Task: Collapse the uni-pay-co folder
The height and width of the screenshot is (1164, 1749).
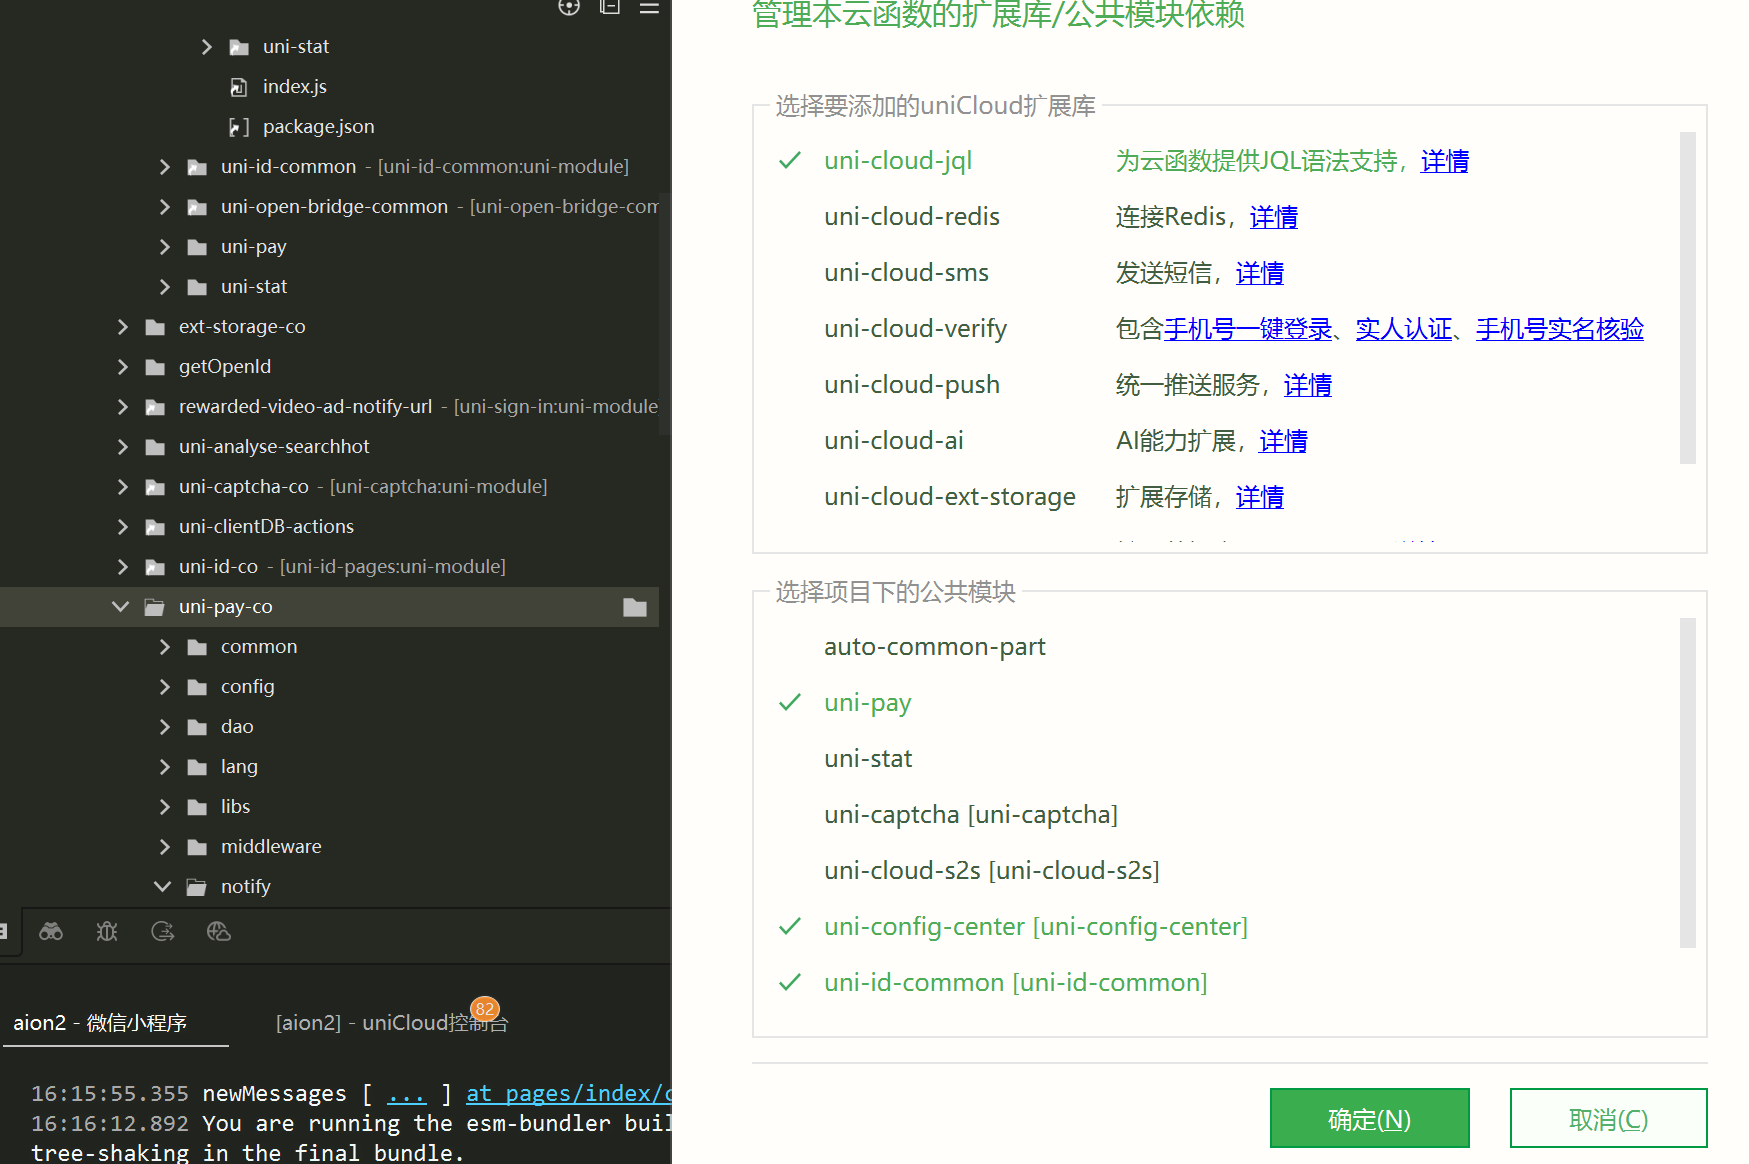Action: click(x=121, y=607)
